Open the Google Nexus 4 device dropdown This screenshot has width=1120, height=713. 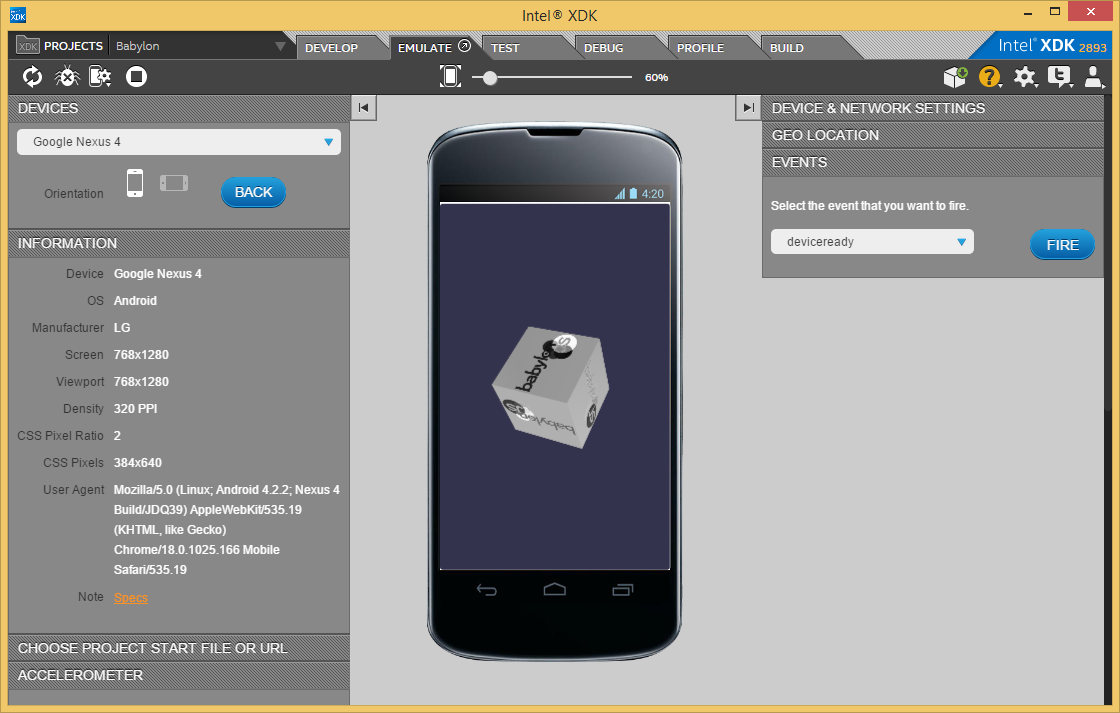click(179, 141)
